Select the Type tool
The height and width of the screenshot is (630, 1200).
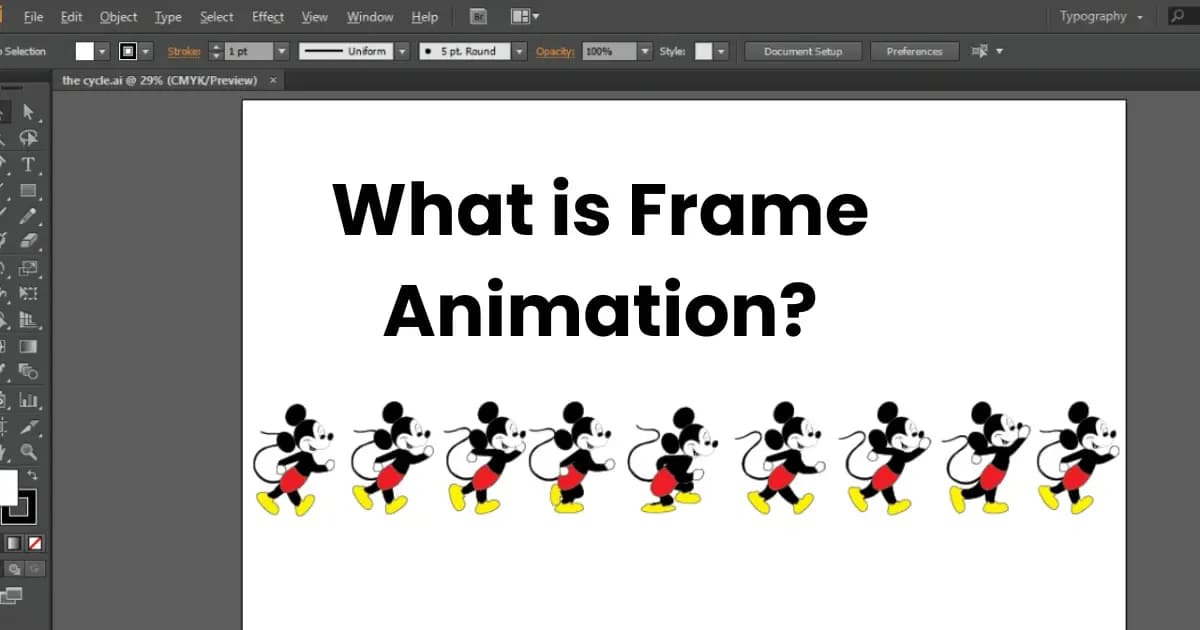(29, 164)
